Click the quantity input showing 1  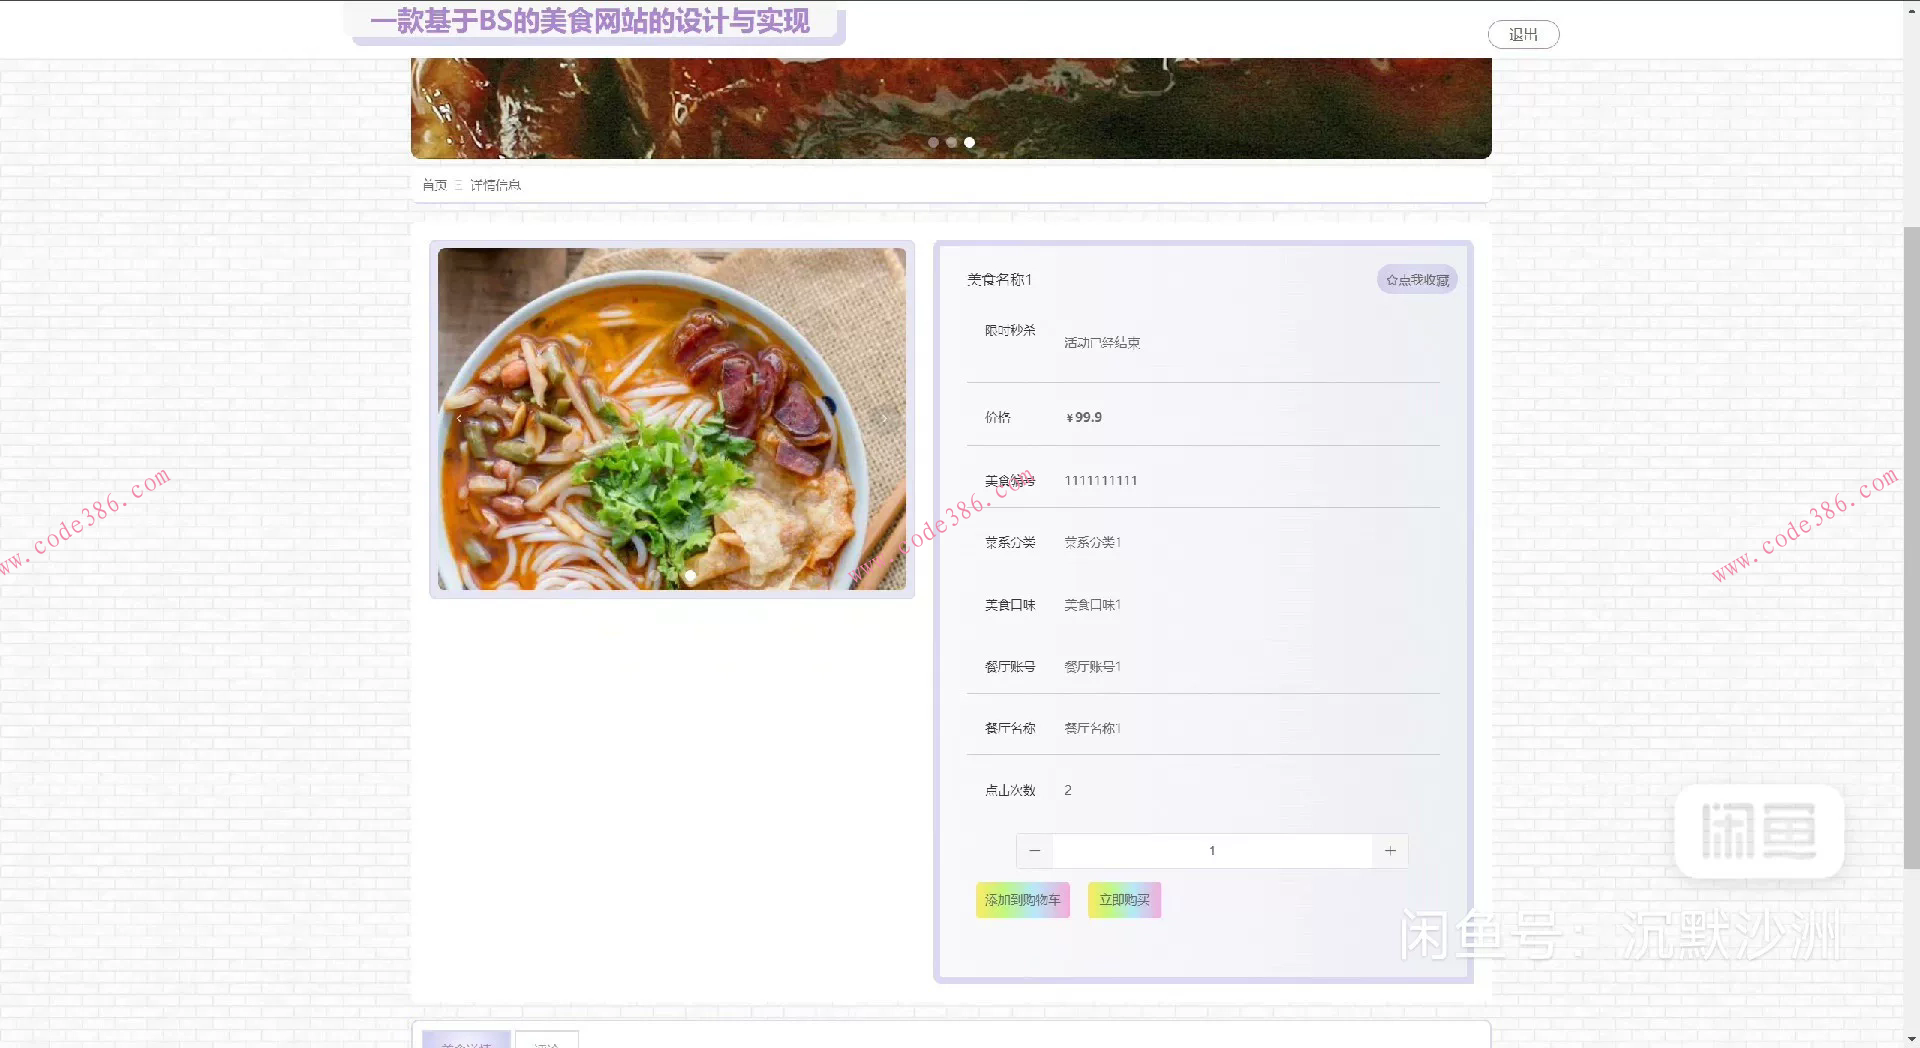1211,850
